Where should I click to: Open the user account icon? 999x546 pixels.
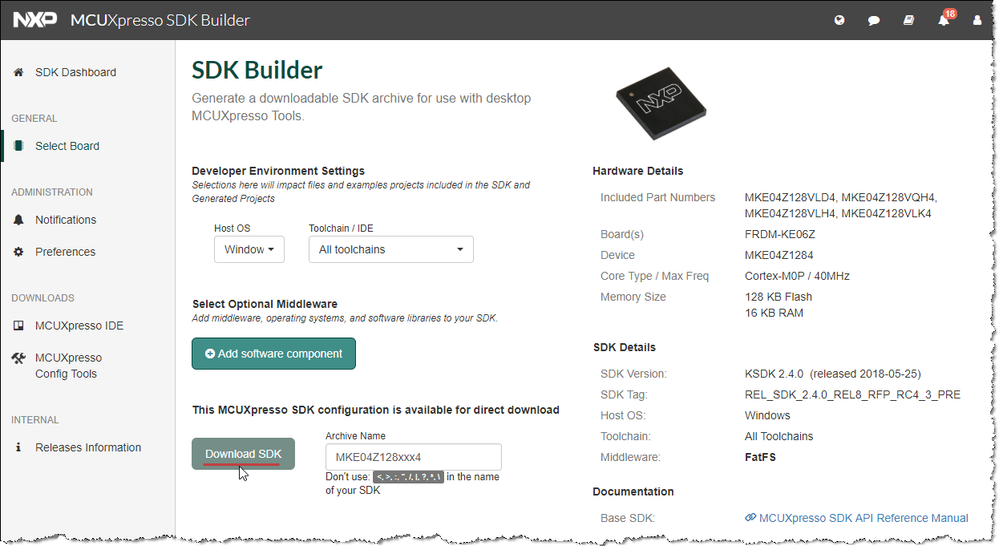click(x=977, y=20)
